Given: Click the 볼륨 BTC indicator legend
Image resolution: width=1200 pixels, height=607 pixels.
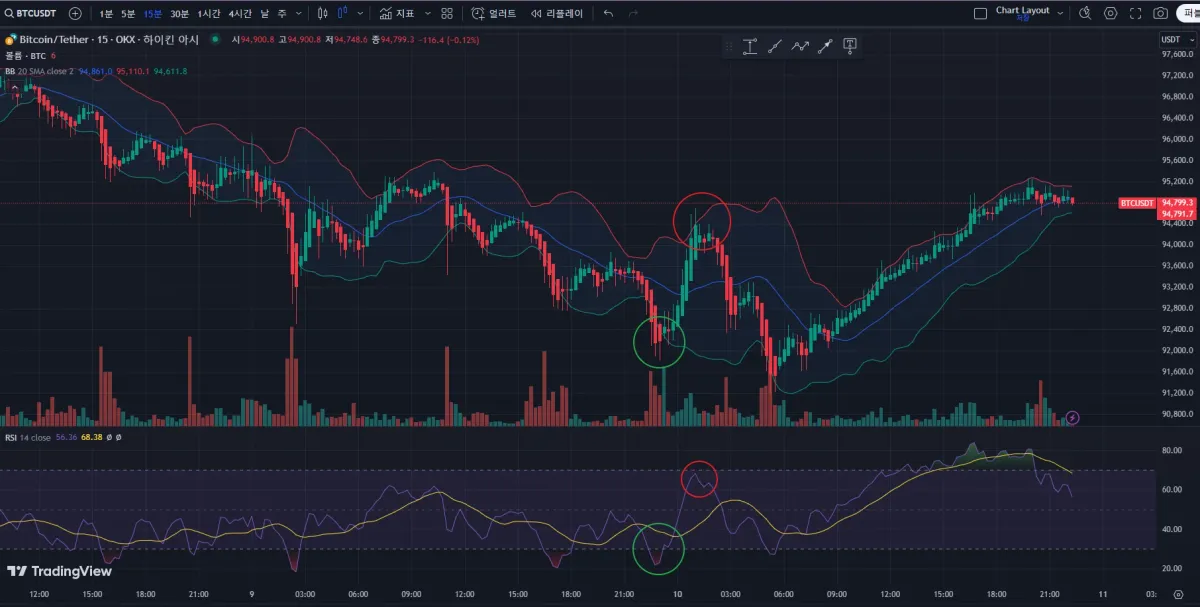Looking at the screenshot, I should pos(26,56).
